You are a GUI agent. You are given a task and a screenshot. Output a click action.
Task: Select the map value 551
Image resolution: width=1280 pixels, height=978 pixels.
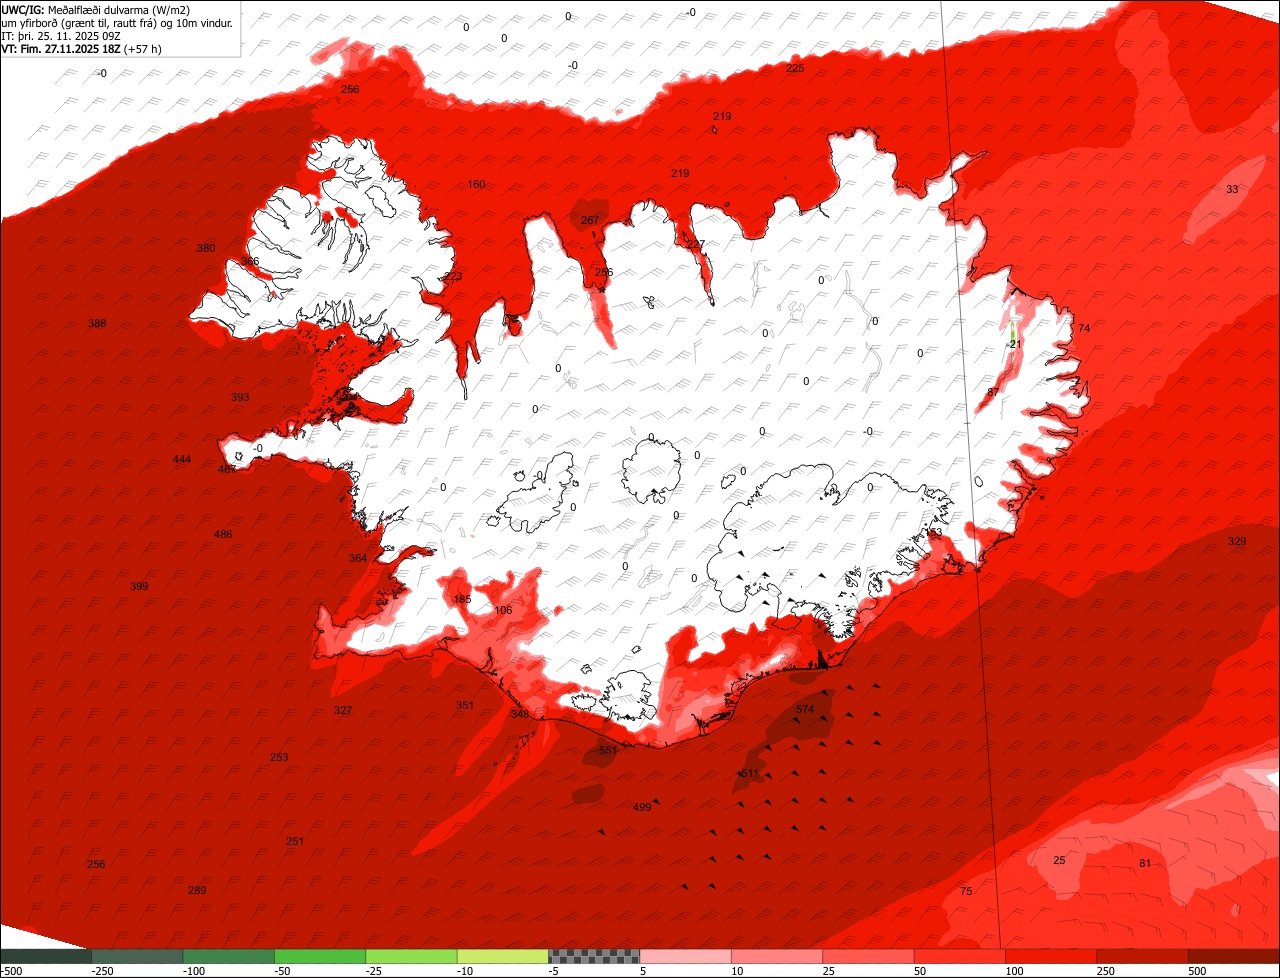(x=608, y=751)
